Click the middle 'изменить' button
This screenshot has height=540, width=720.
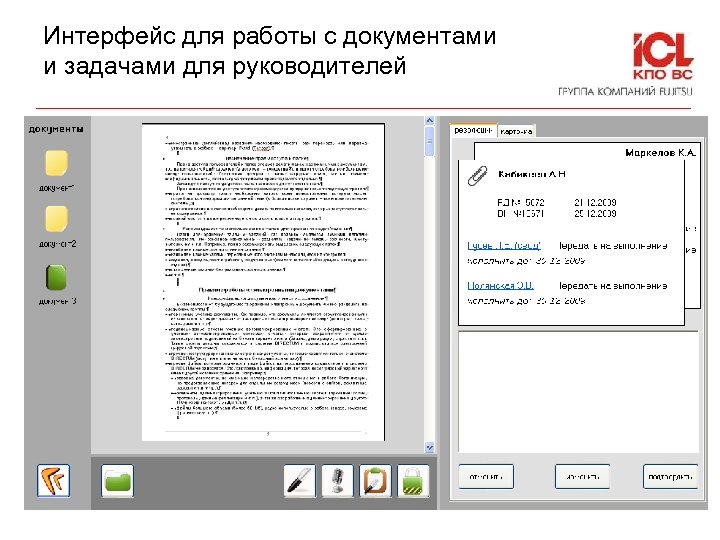583,477
